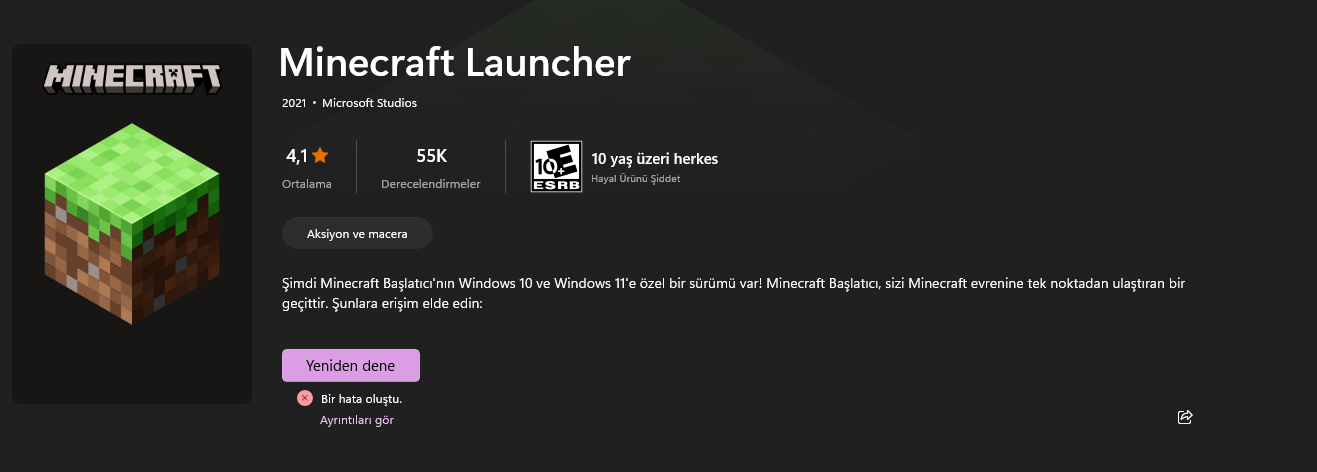Click the ESRB 10+ rating badge
Screen dimensions: 1317x472
click(x=556, y=166)
